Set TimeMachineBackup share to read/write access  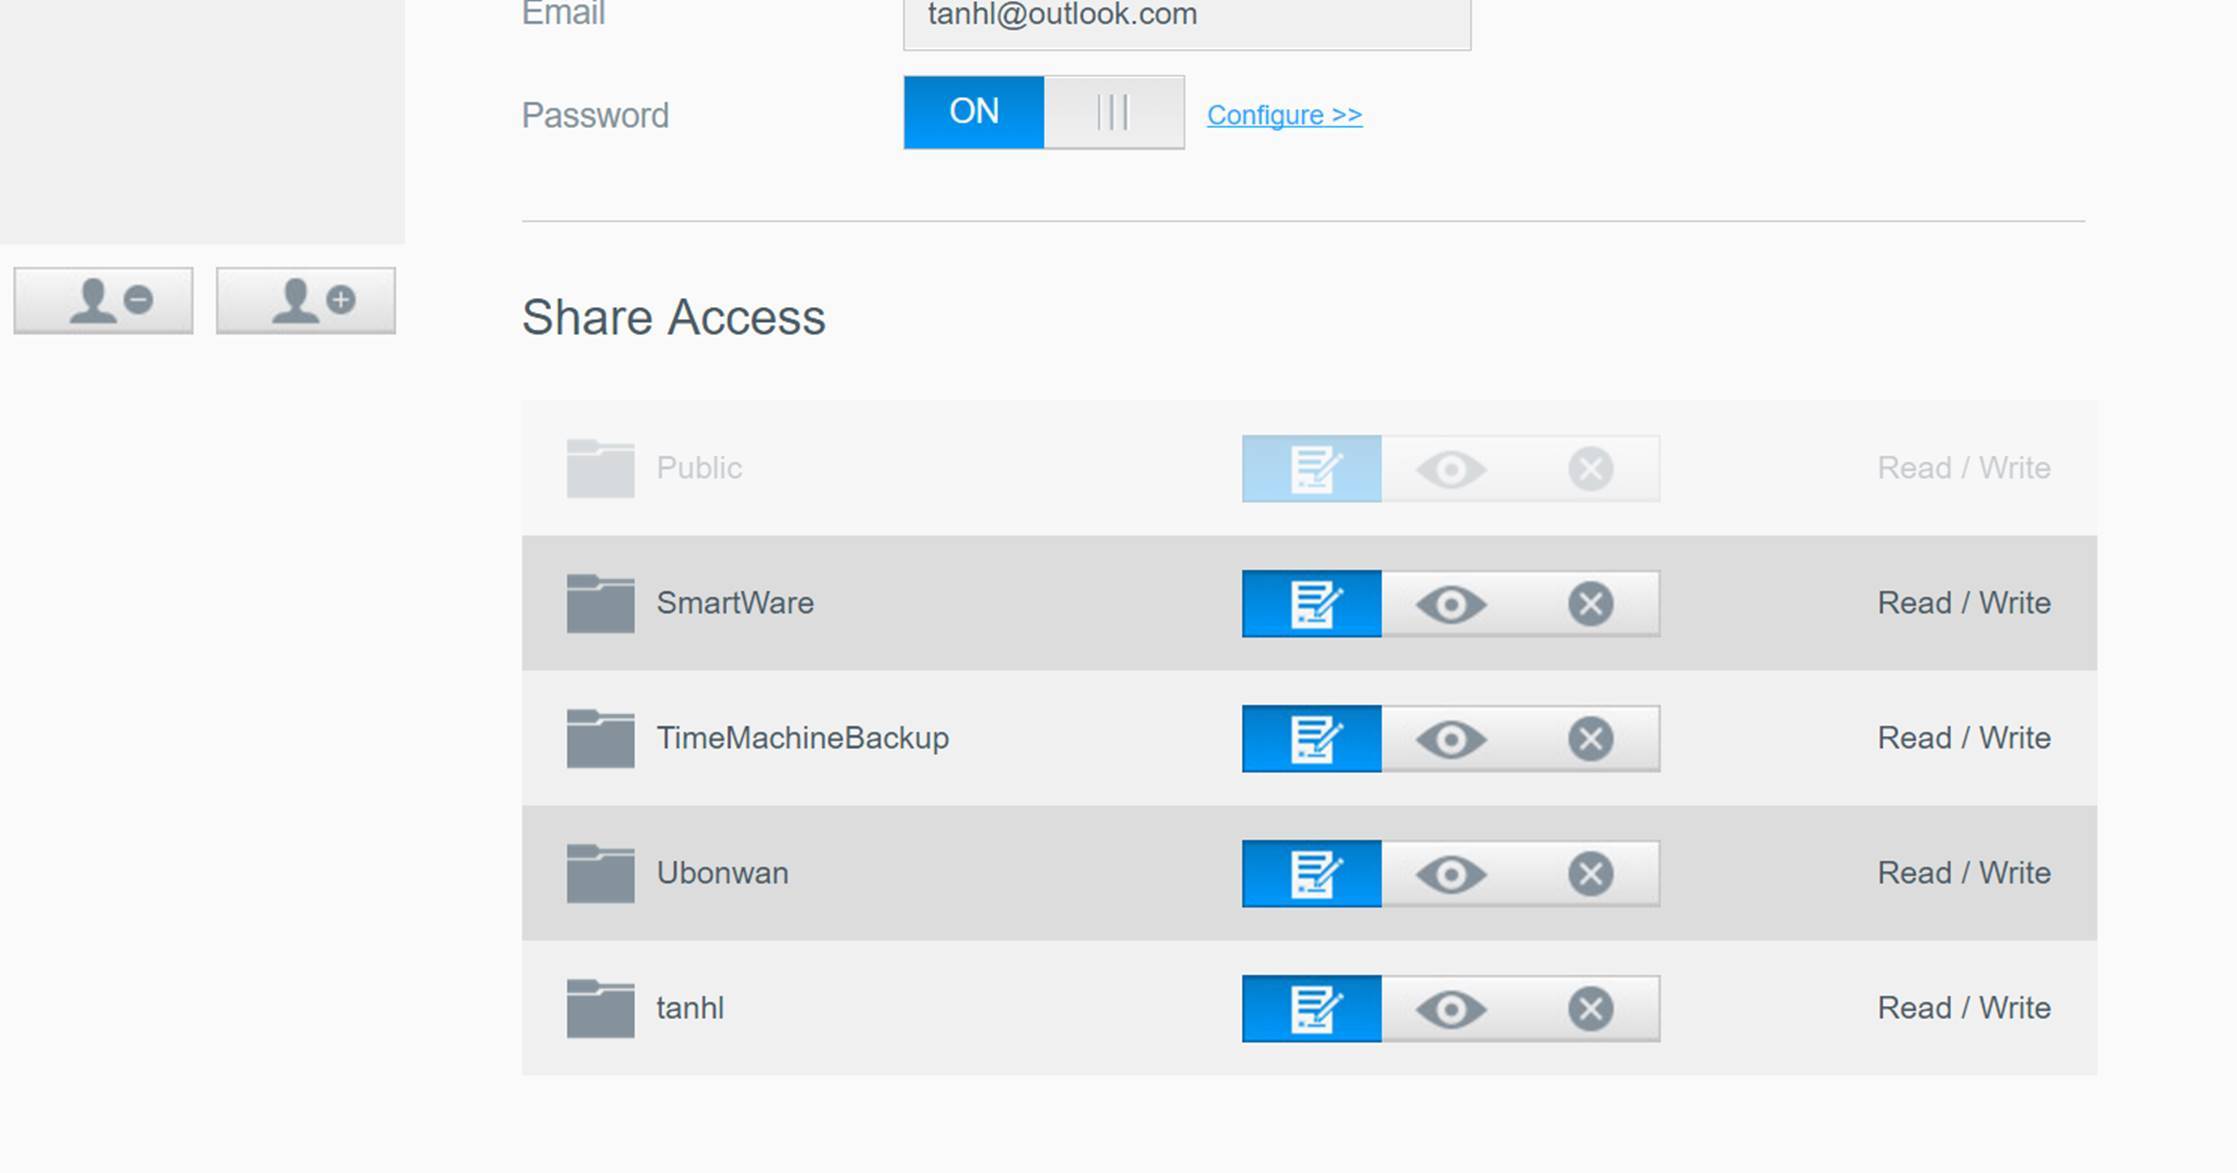tap(1312, 739)
